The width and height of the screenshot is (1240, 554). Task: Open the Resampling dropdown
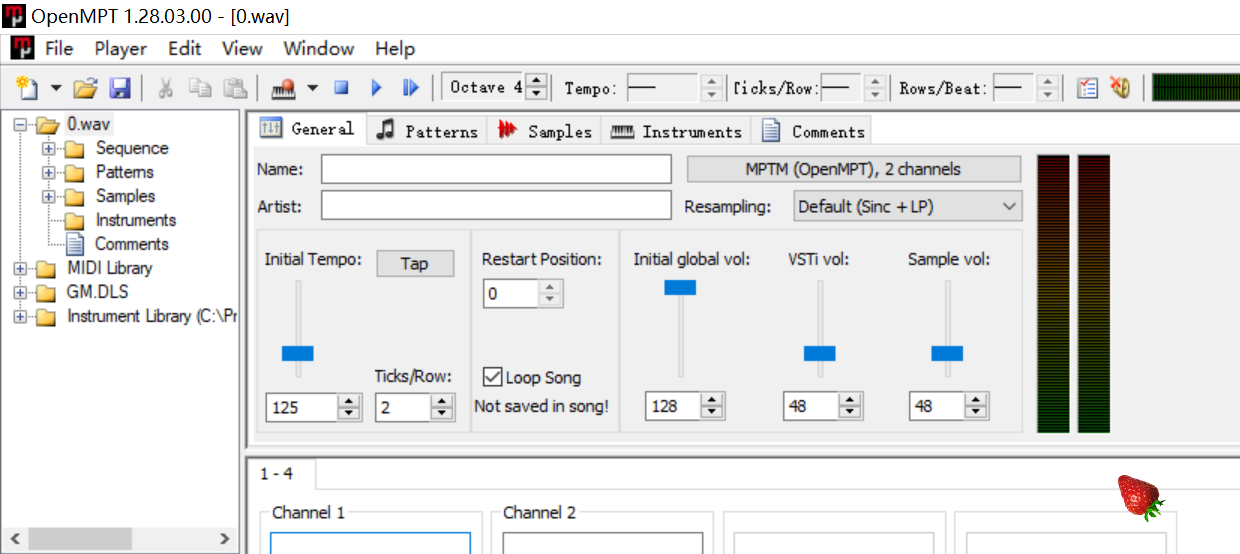click(908, 206)
